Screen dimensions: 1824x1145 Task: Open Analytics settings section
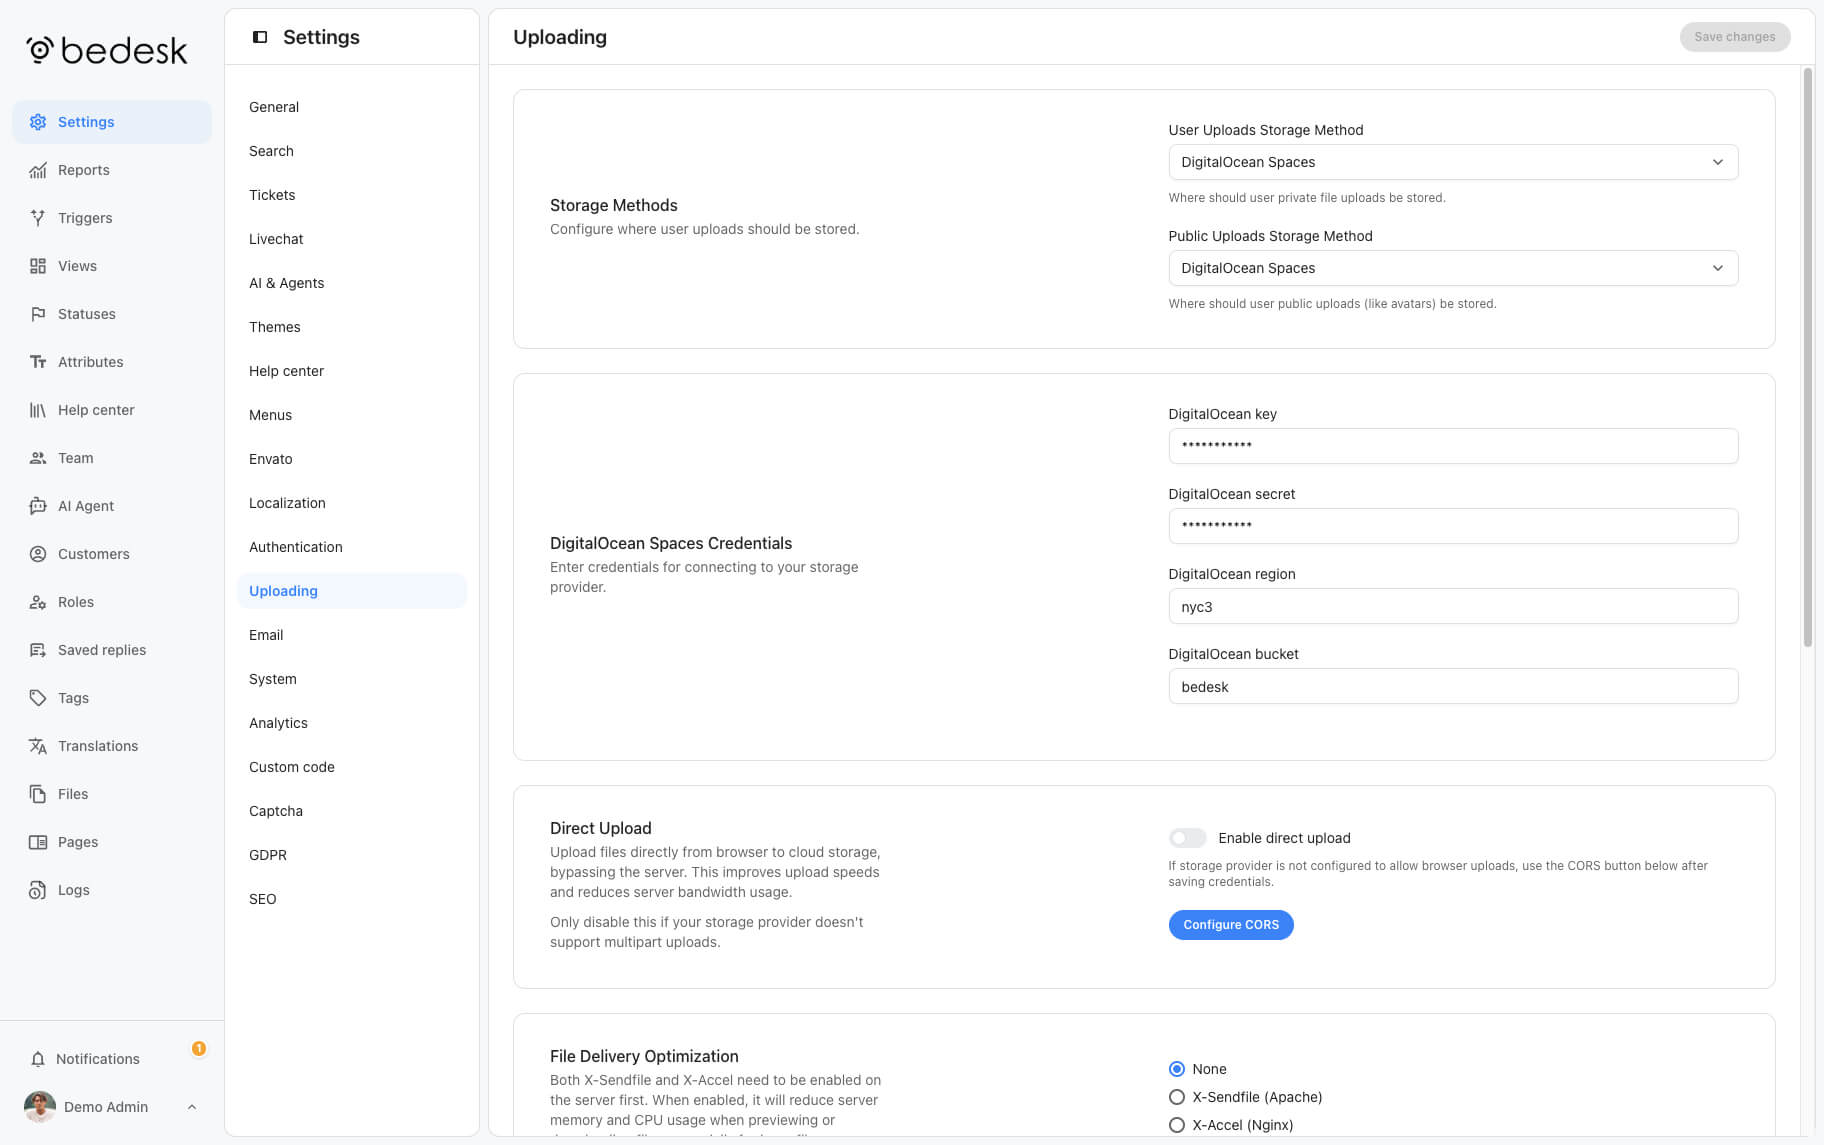click(352, 723)
